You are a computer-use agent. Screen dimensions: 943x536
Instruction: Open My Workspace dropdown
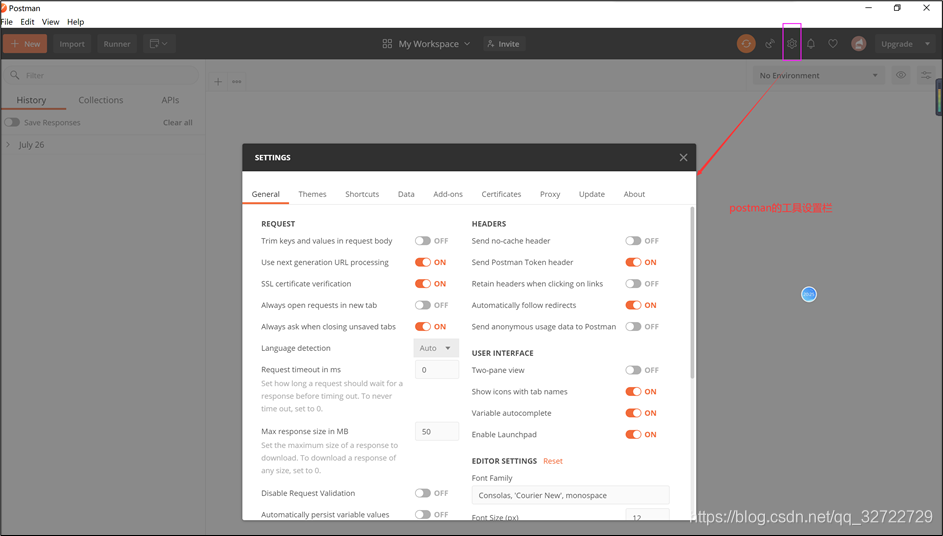[434, 44]
